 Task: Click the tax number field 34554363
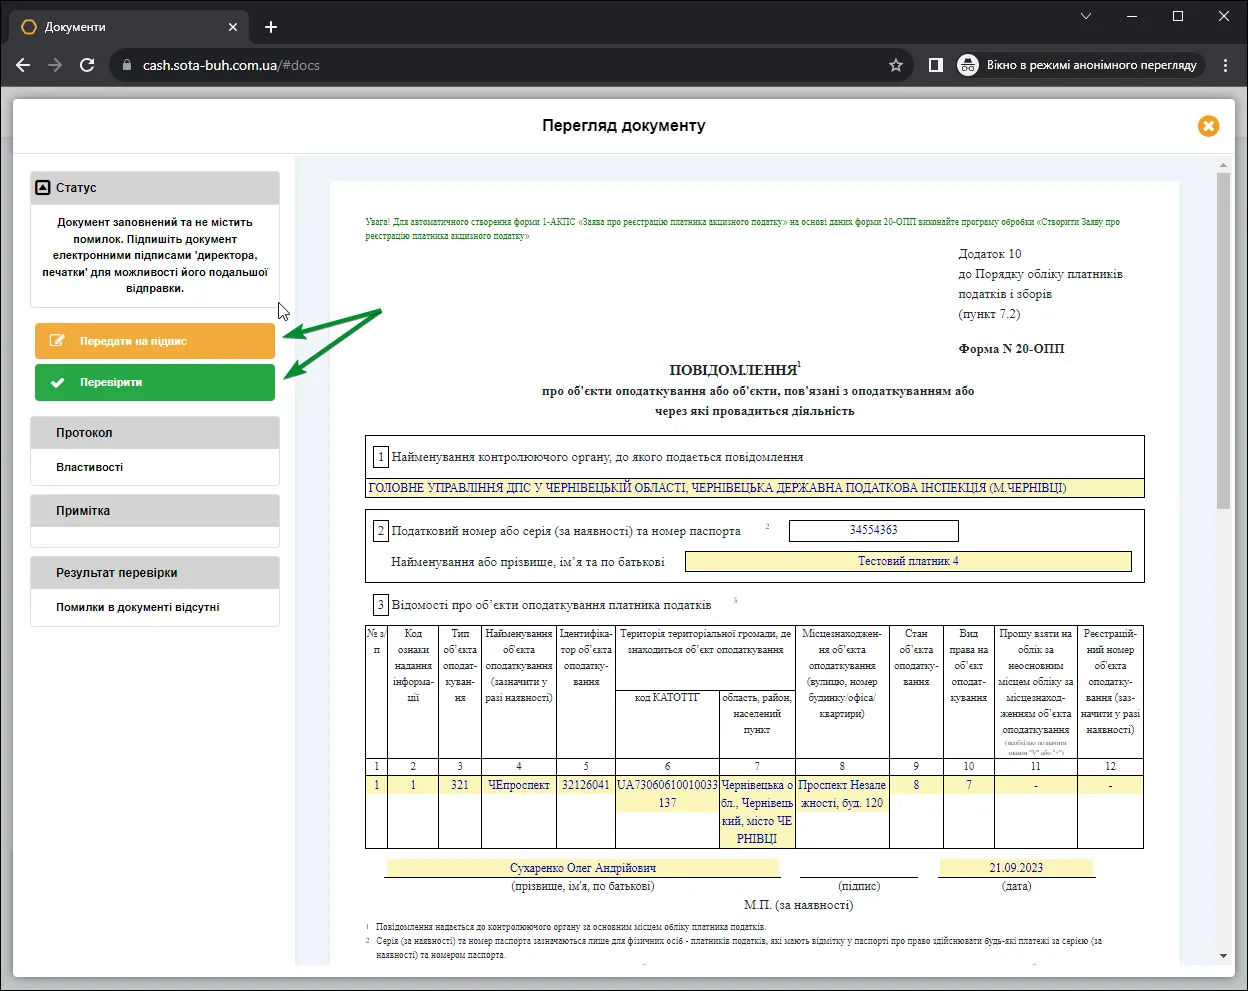[x=874, y=530]
